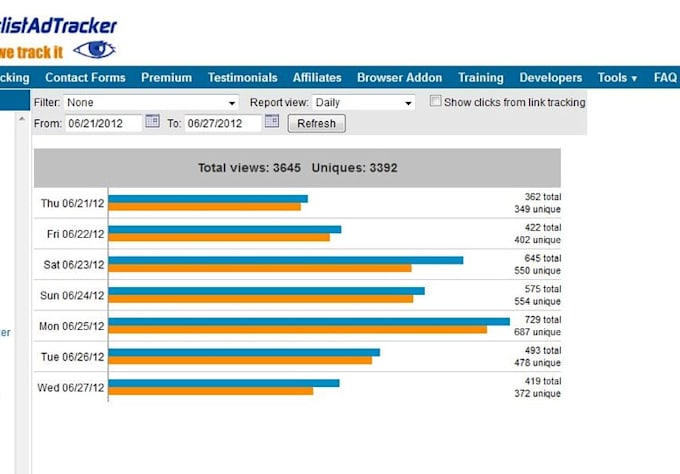Click the Fri 06/22/12 row label
This screenshot has width=680, height=474.
[75, 234]
